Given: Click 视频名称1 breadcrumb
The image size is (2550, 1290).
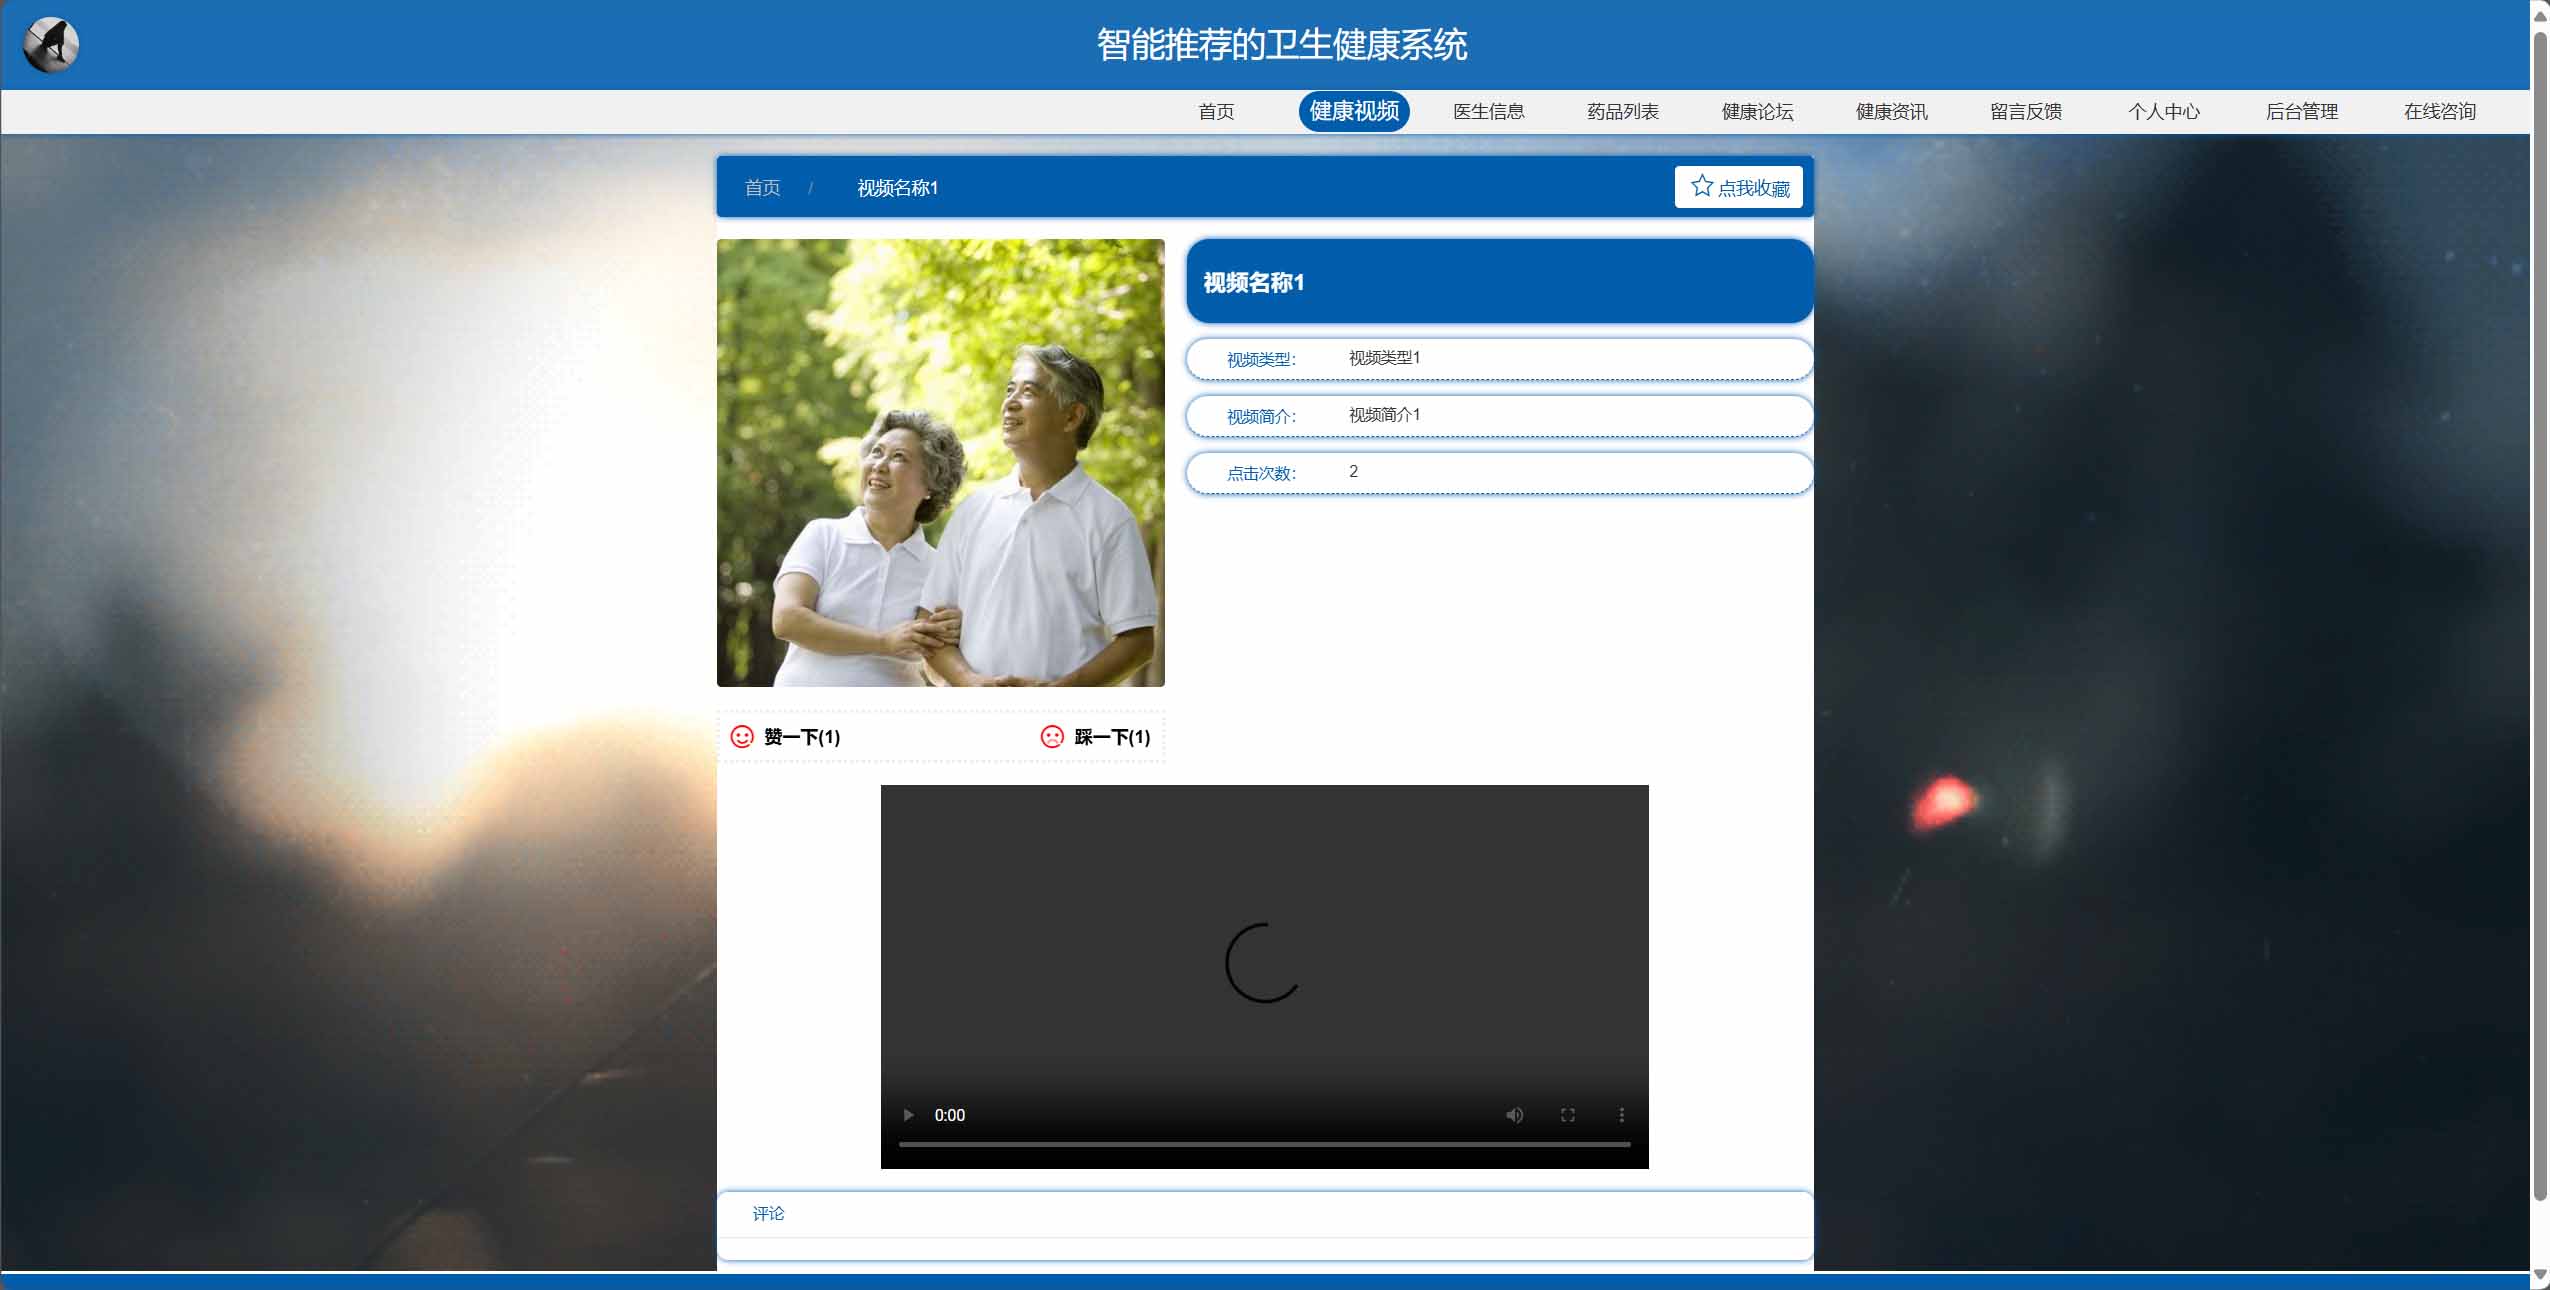Looking at the screenshot, I should (897, 188).
